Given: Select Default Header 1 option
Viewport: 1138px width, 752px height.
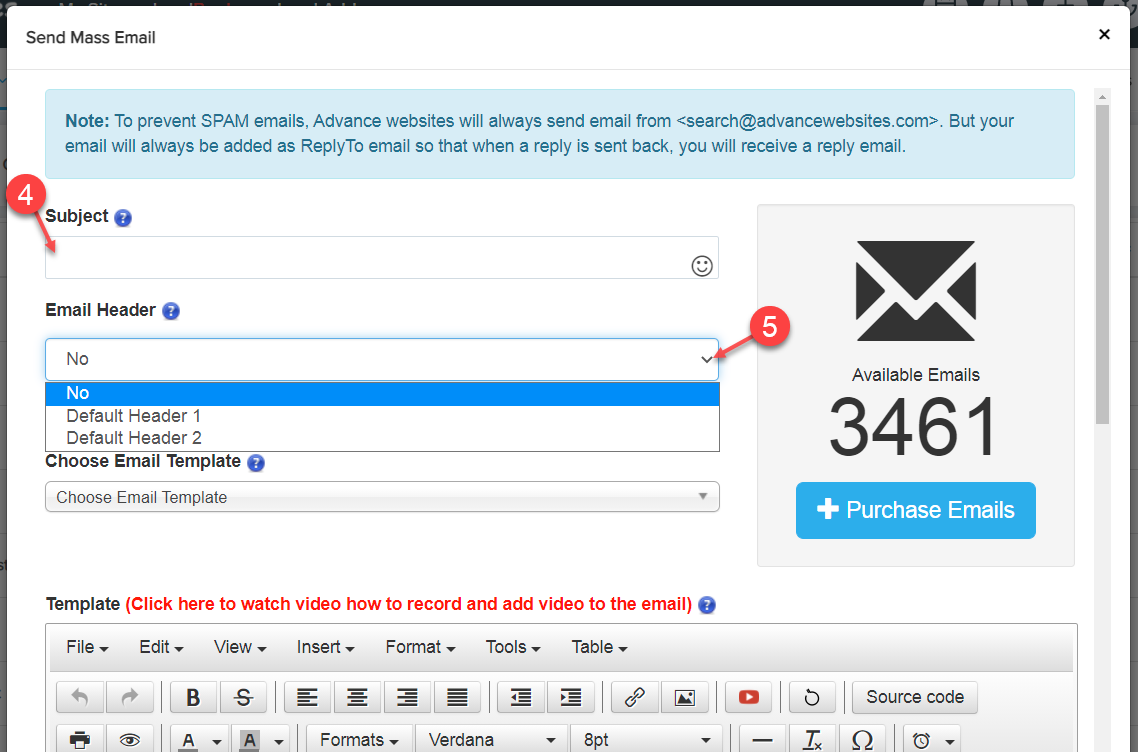Looking at the screenshot, I should point(133,415).
